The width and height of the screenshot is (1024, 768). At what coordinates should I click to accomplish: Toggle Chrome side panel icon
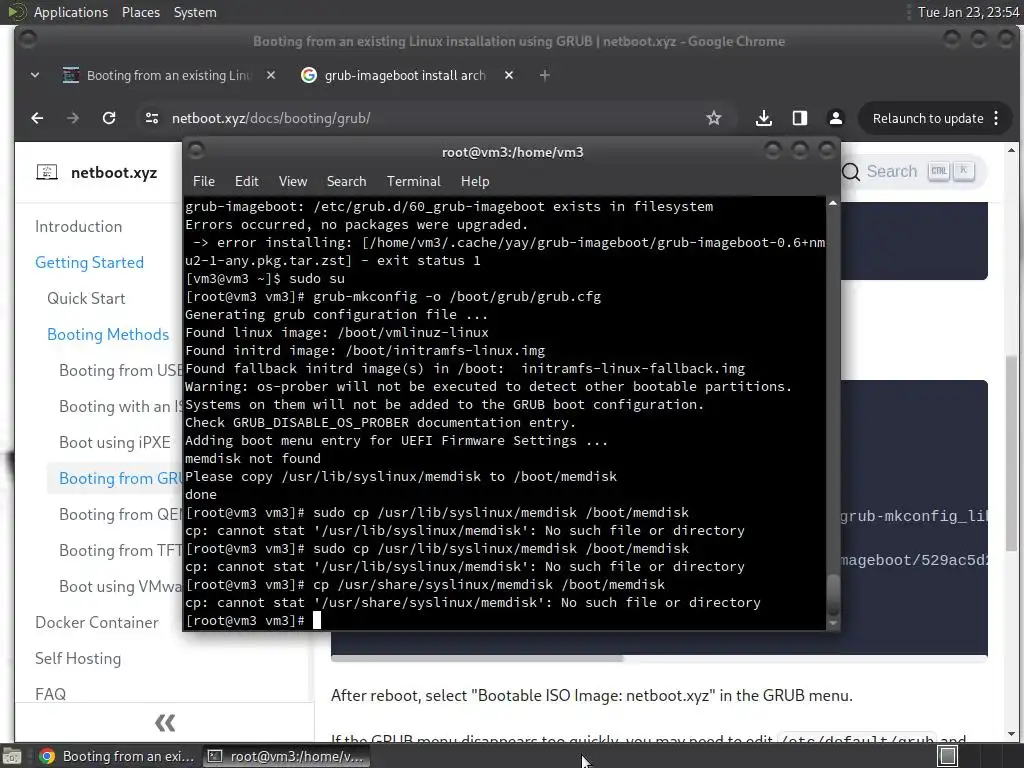pyautogui.click(x=799, y=118)
